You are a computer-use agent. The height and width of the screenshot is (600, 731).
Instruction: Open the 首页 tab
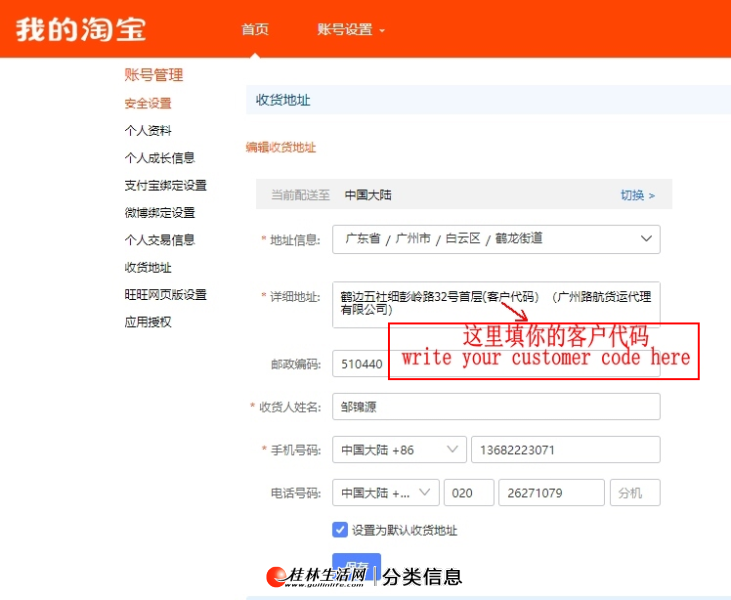point(255,29)
